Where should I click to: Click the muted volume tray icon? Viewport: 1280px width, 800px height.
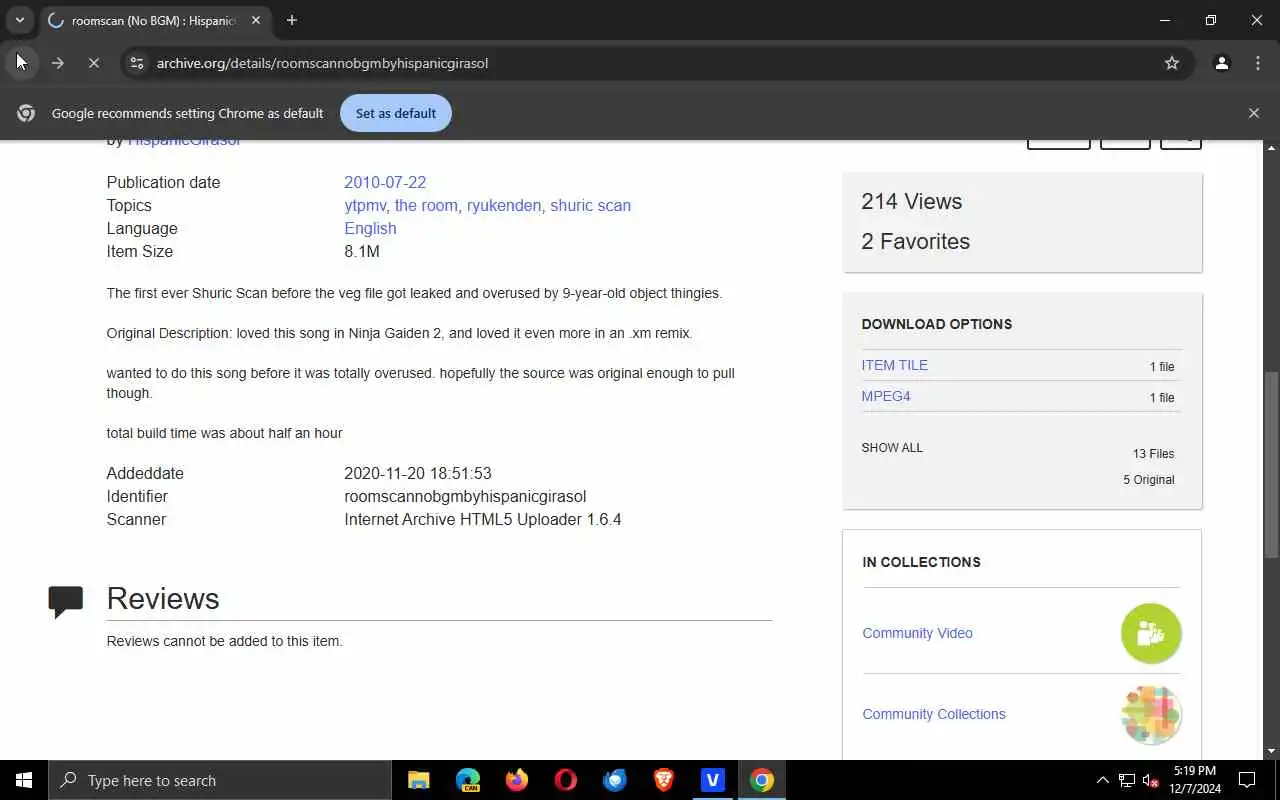click(x=1151, y=780)
